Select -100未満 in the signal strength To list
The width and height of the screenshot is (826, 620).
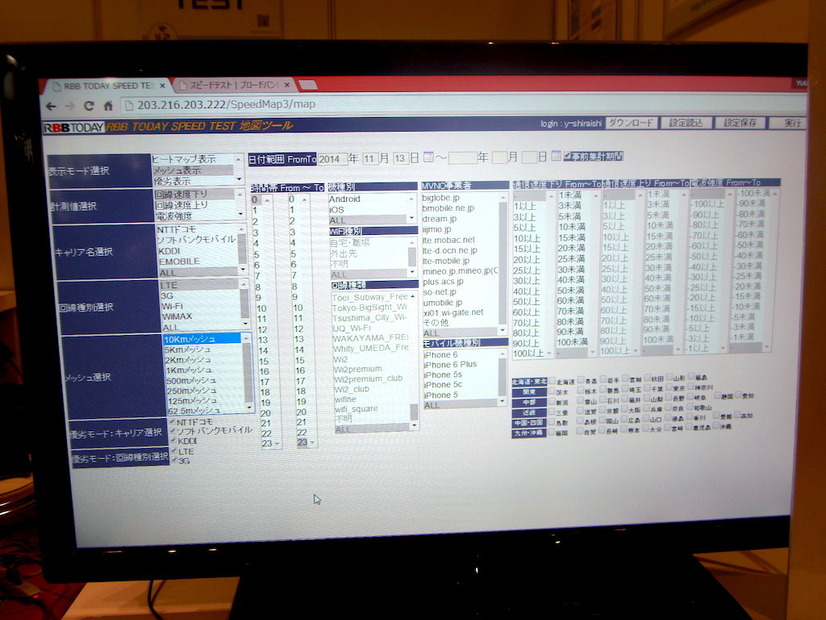pyautogui.click(x=753, y=193)
